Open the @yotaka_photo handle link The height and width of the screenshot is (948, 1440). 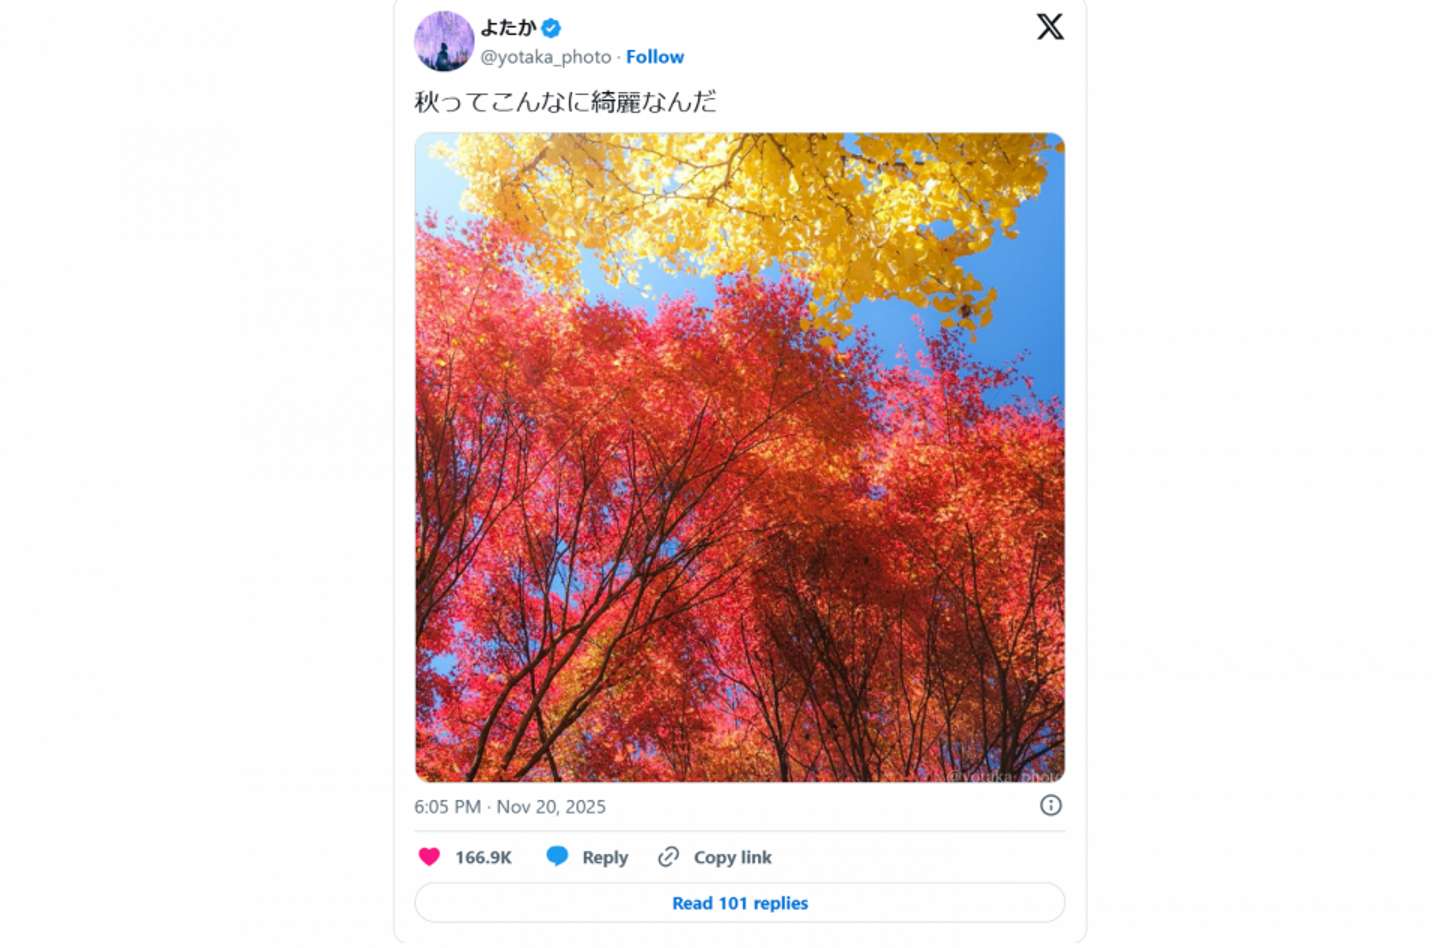[x=545, y=57]
